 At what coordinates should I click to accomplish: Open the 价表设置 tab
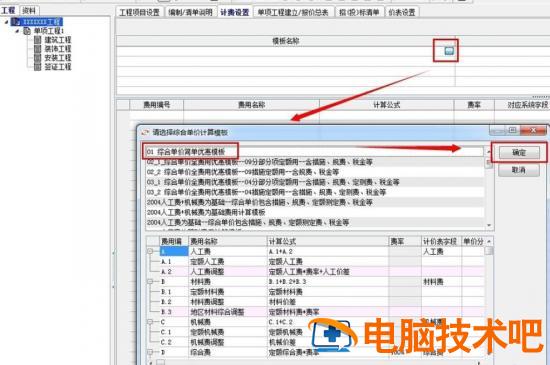[x=402, y=12]
